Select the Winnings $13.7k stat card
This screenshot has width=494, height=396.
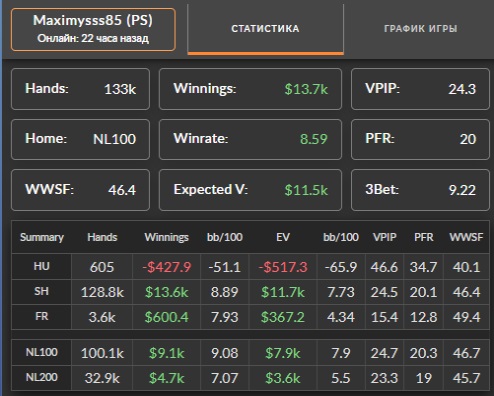250,89
